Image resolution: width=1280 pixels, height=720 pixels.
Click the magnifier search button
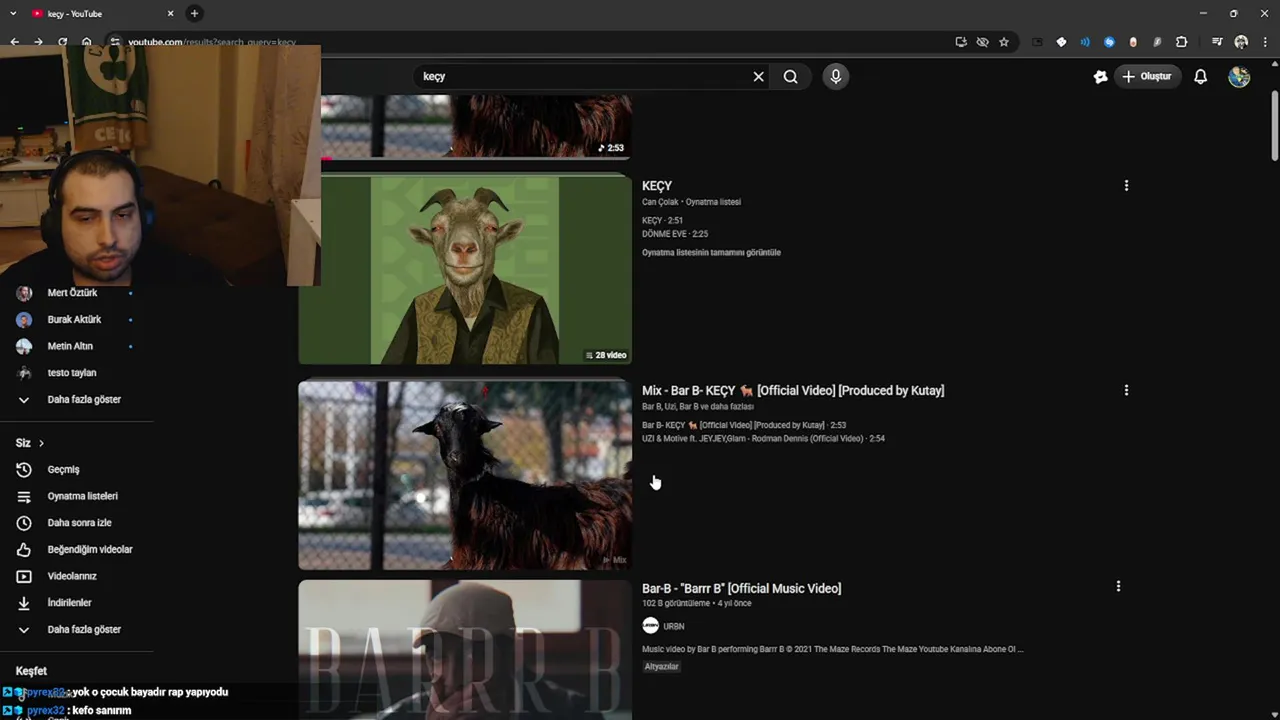point(790,76)
